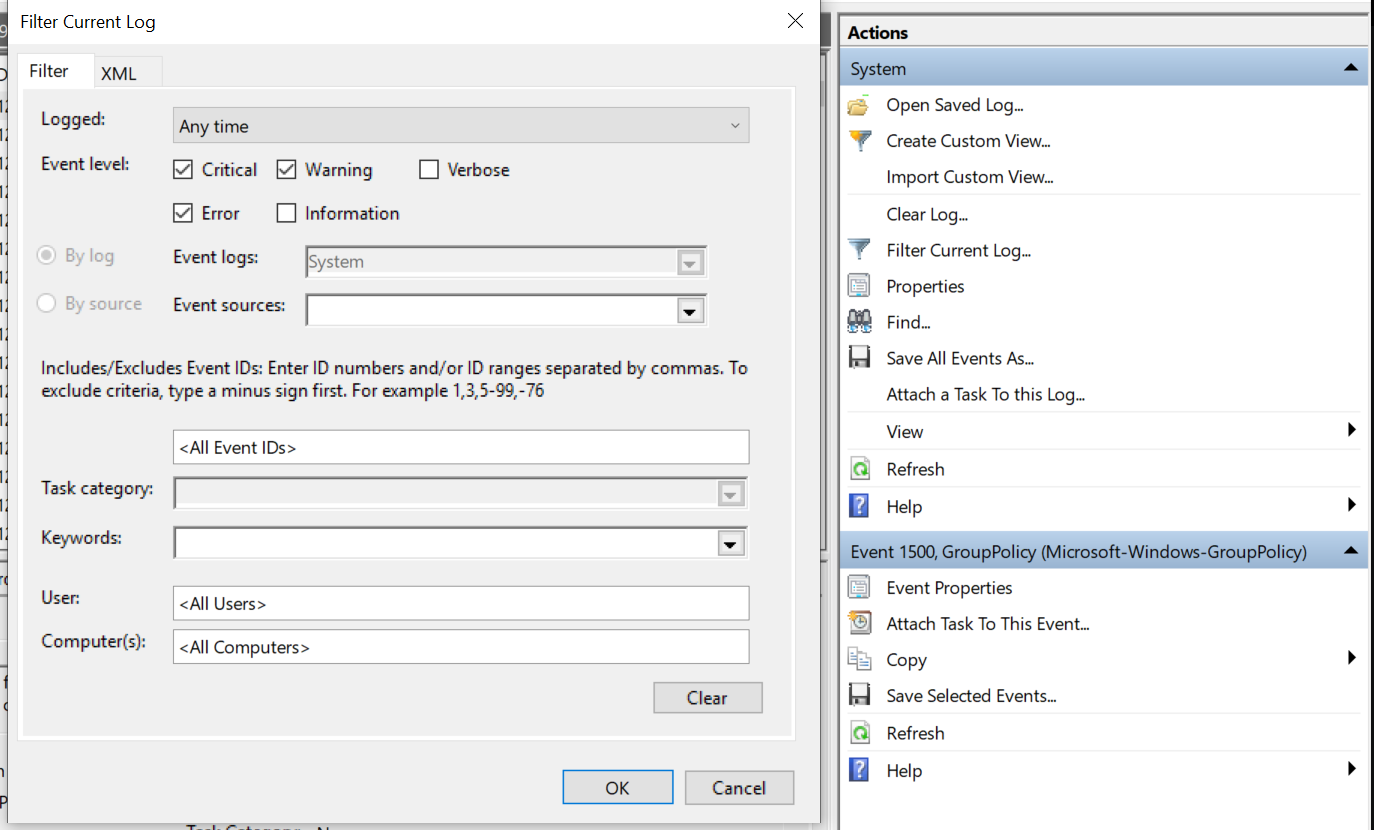Confirm the filter with OK
The width and height of the screenshot is (1374, 830).
click(617, 787)
